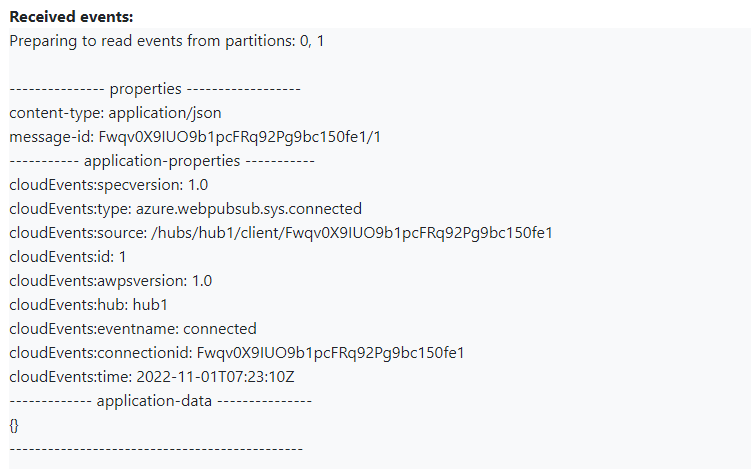This screenshot has width=751, height=469.
Task: Click the azure.webpubsub.sys.connected type value
Action: [249, 209]
